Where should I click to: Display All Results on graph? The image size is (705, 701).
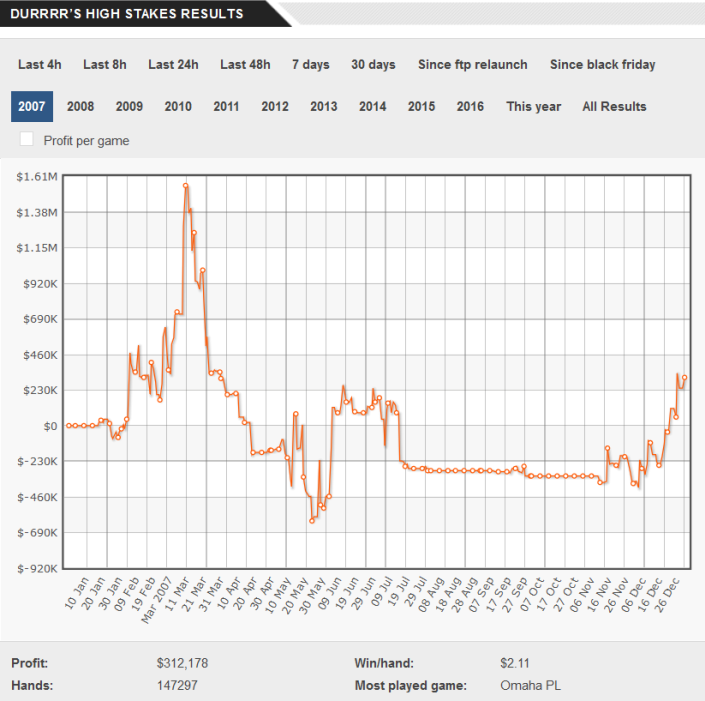click(x=614, y=106)
